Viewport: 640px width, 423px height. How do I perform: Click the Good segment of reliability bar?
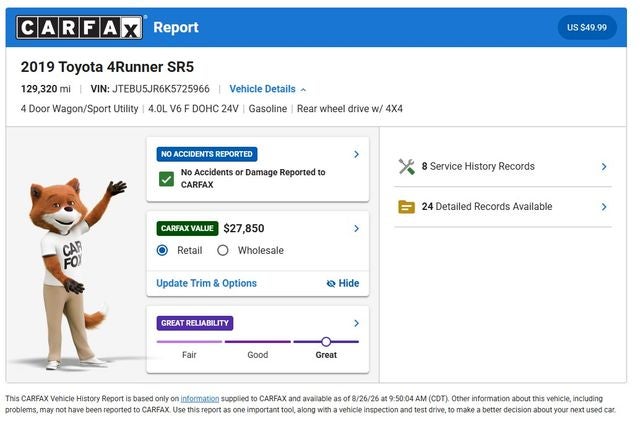pyautogui.click(x=258, y=342)
